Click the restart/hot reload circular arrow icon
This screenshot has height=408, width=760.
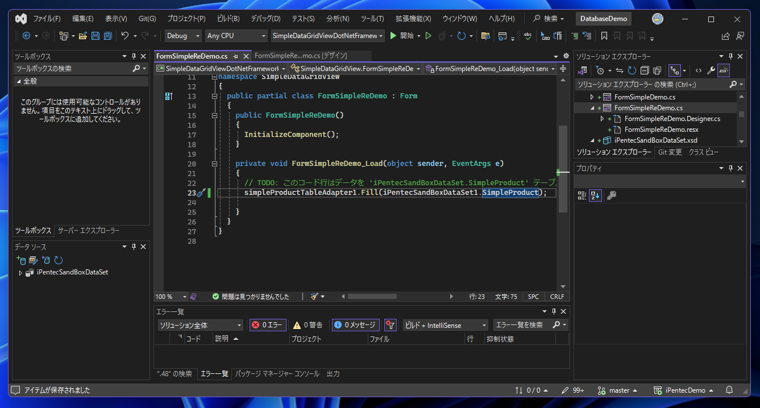pyautogui.click(x=461, y=36)
